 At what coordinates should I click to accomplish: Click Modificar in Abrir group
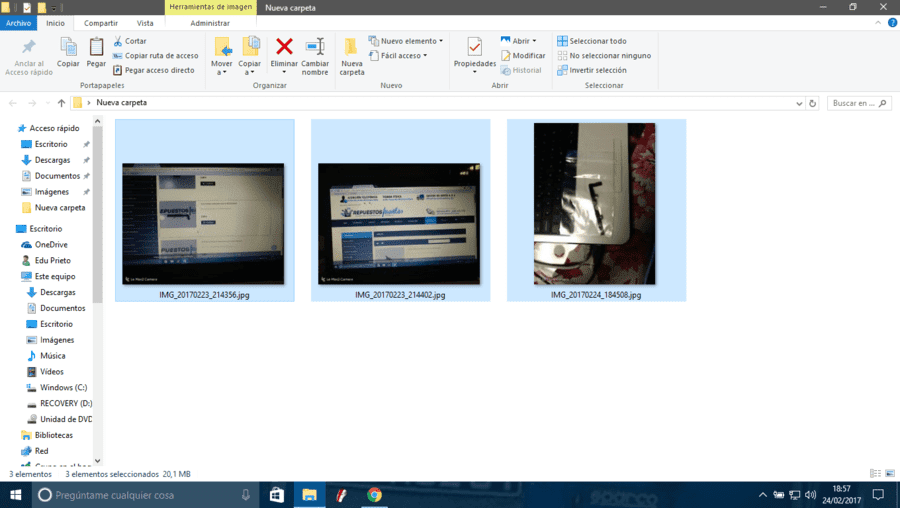point(523,56)
